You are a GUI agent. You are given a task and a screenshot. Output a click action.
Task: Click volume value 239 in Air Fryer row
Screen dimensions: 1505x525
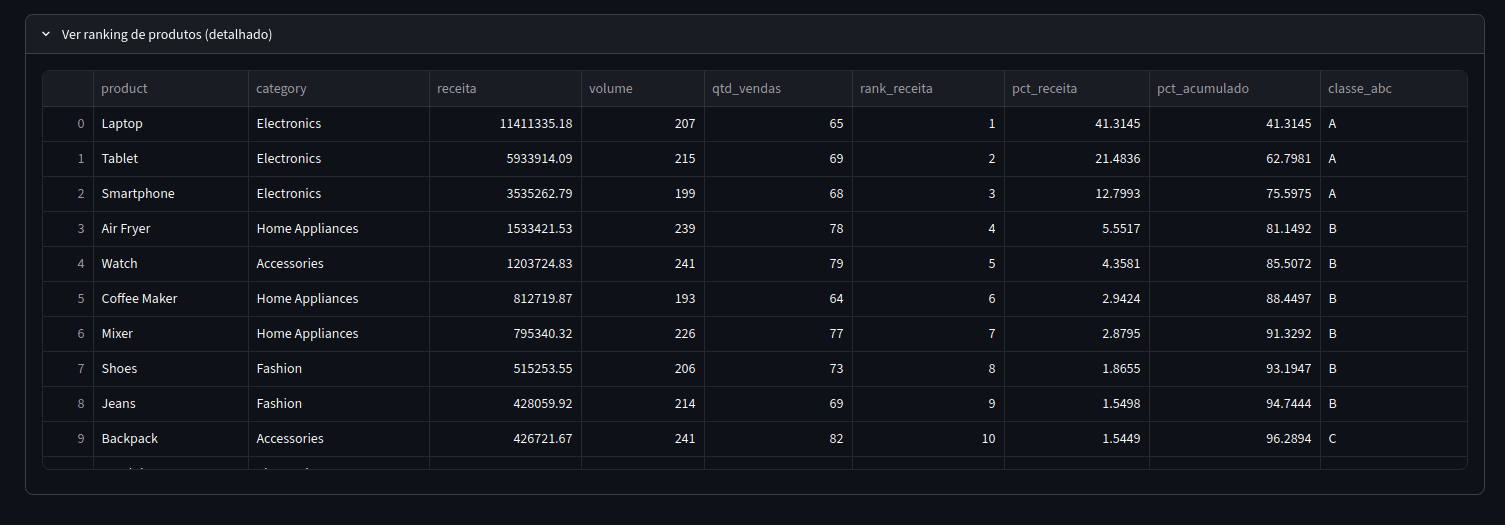point(642,229)
